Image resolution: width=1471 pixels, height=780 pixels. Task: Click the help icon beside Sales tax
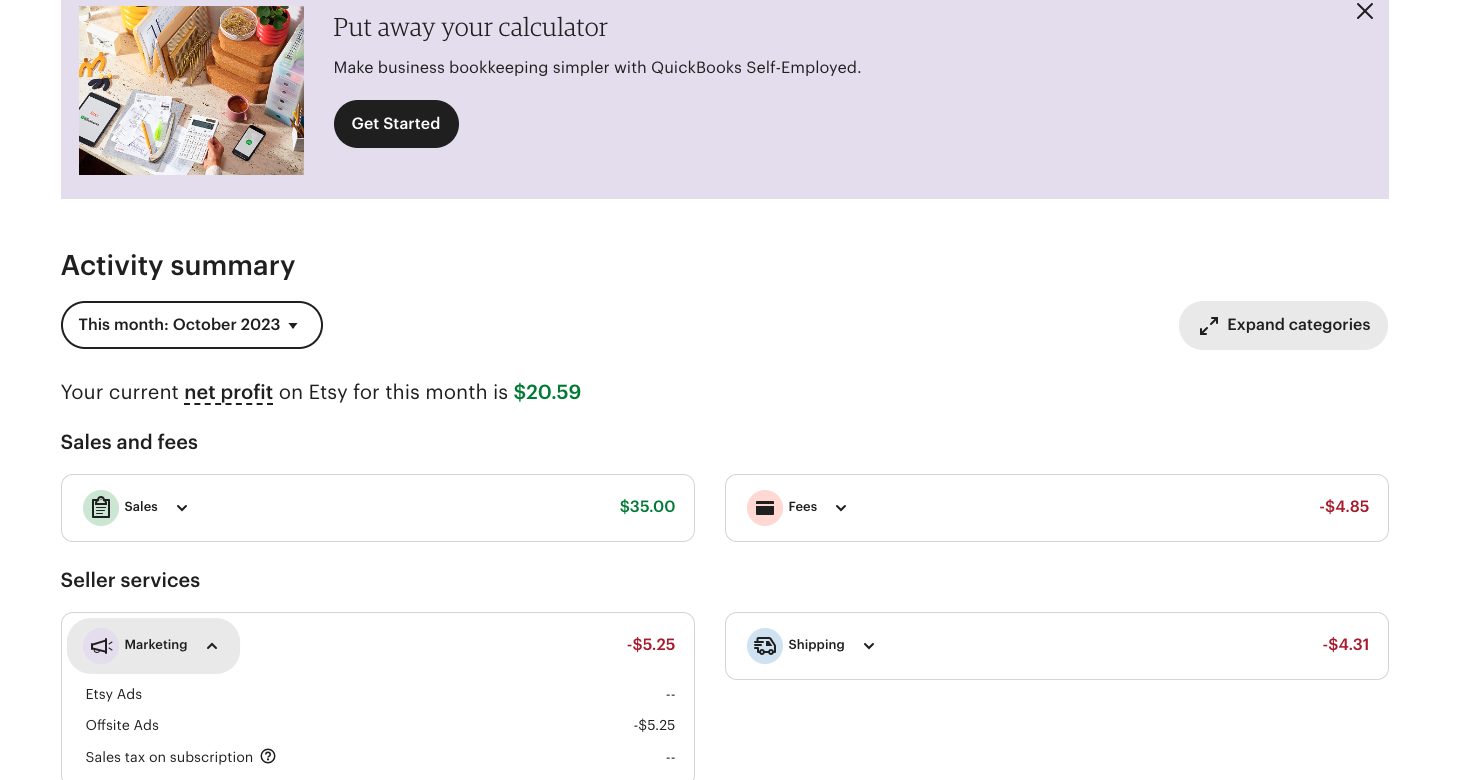(268, 757)
